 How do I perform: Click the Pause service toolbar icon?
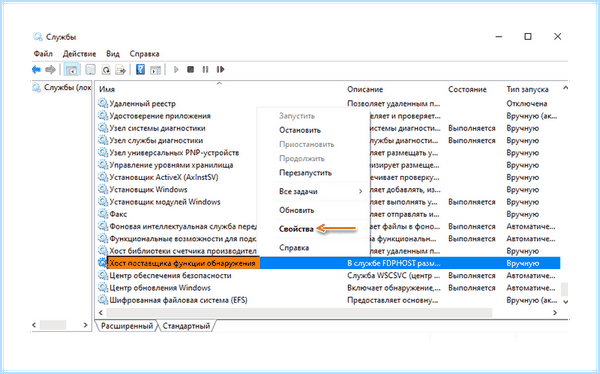pyautogui.click(x=205, y=69)
